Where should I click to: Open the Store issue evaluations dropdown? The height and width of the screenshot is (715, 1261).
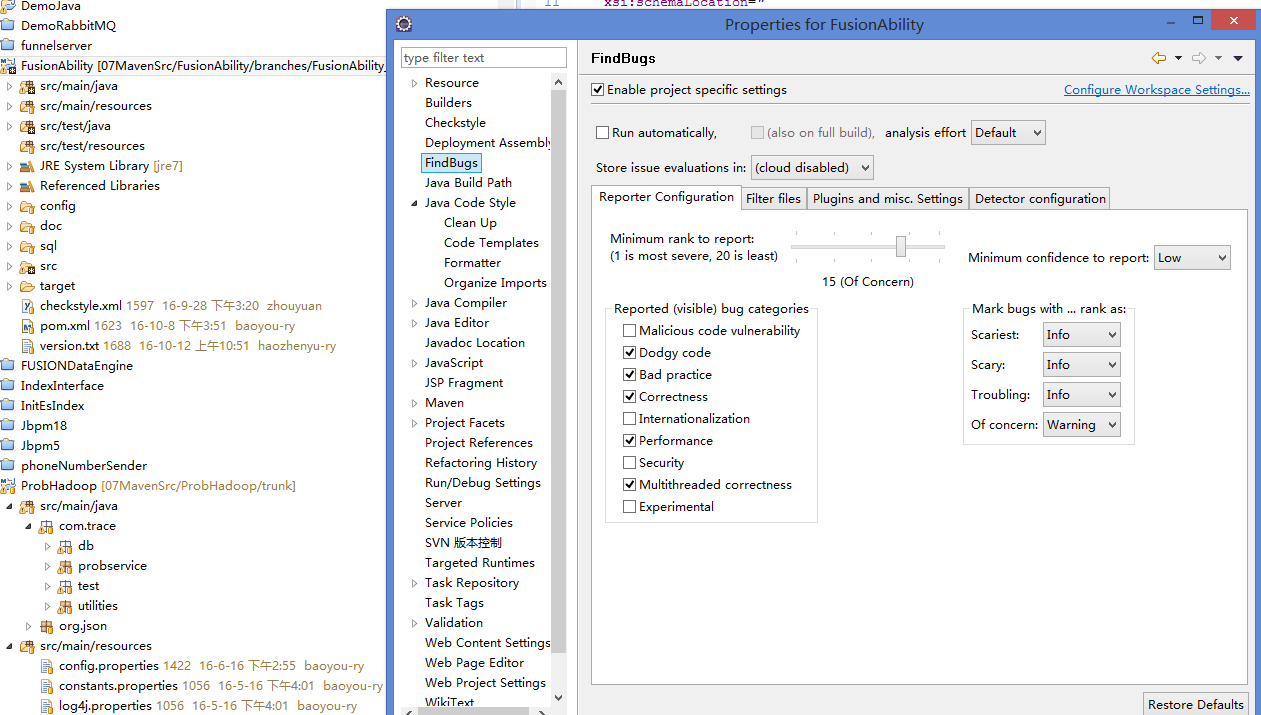point(812,168)
